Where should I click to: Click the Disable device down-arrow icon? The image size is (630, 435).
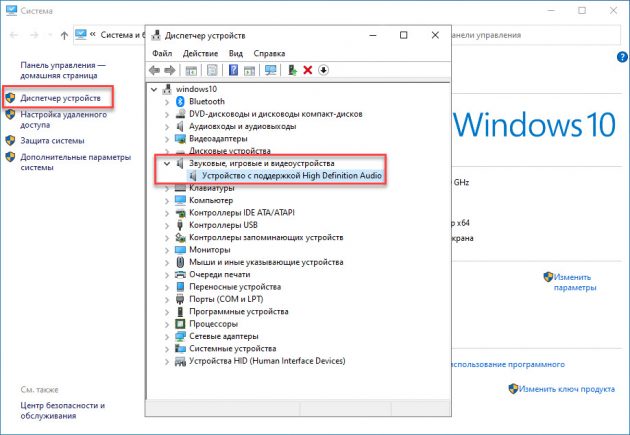tap(323, 70)
